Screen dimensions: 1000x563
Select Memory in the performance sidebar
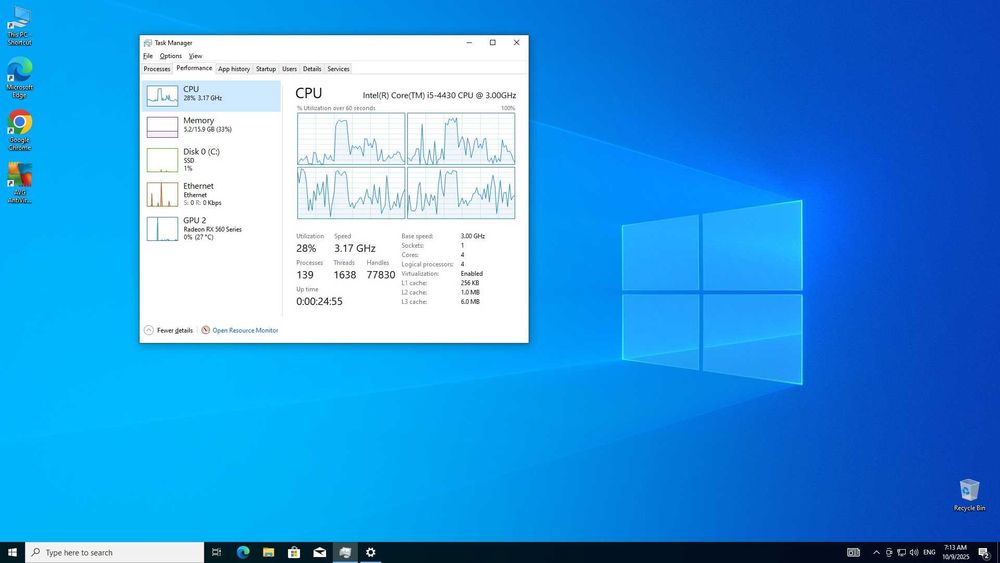coord(211,127)
